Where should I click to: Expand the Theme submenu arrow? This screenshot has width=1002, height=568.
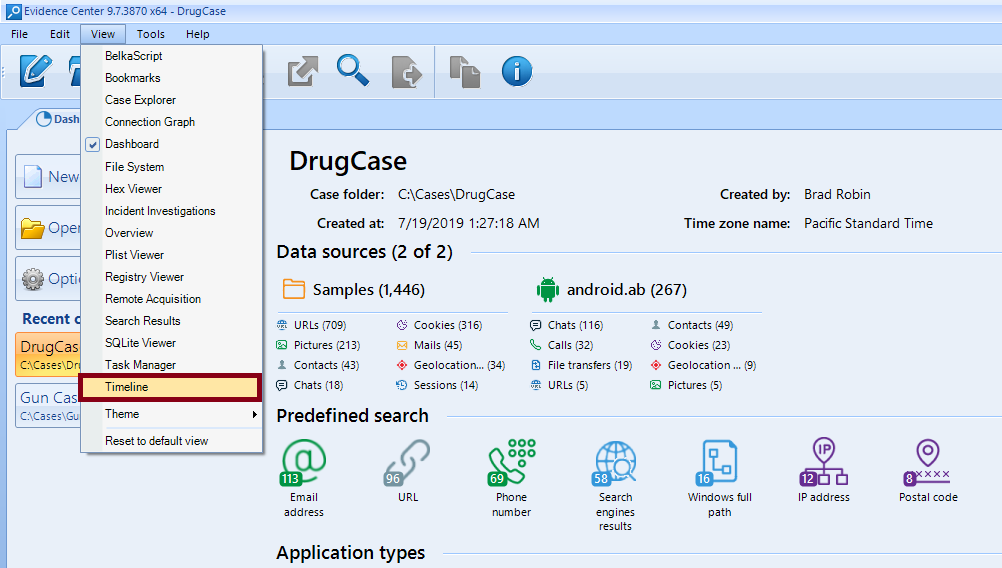click(254, 414)
